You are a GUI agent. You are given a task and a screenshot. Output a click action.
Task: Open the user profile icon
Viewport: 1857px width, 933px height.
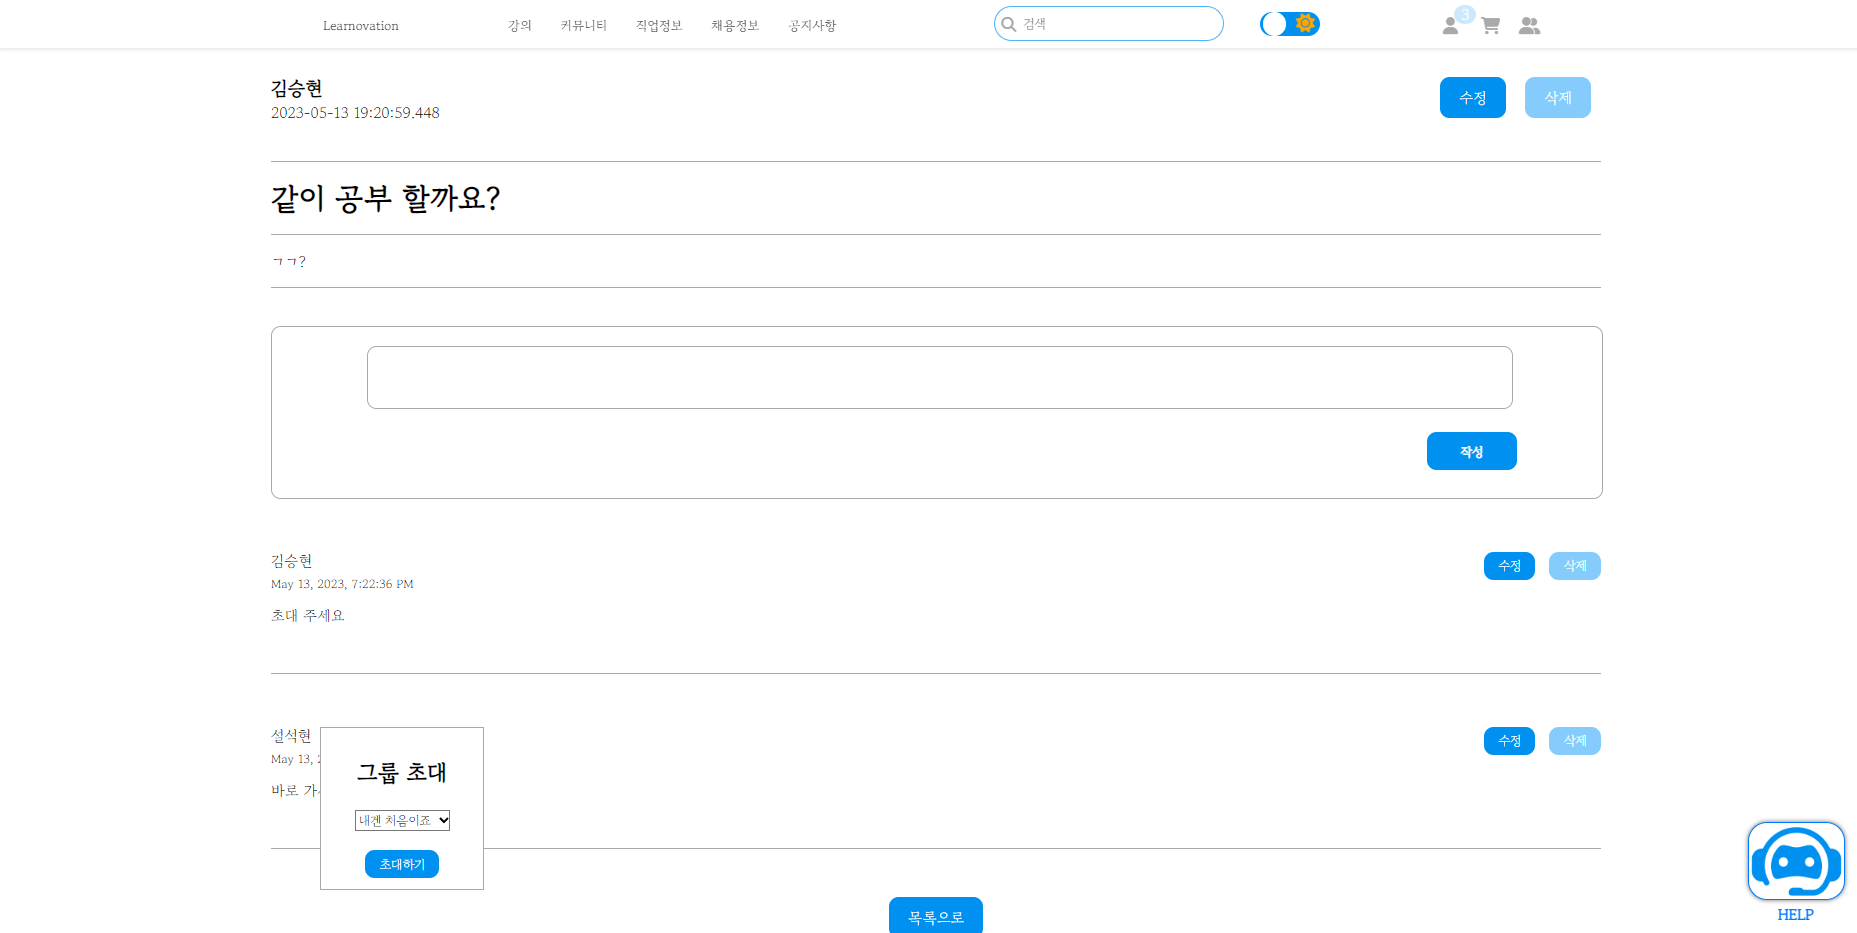[x=1450, y=25]
